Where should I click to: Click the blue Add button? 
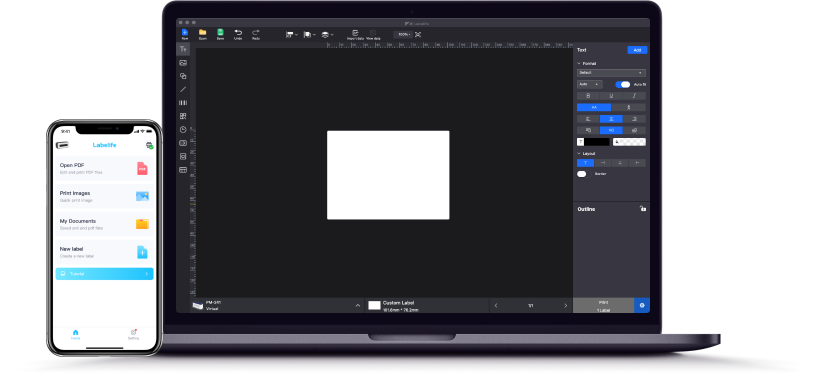click(x=637, y=50)
